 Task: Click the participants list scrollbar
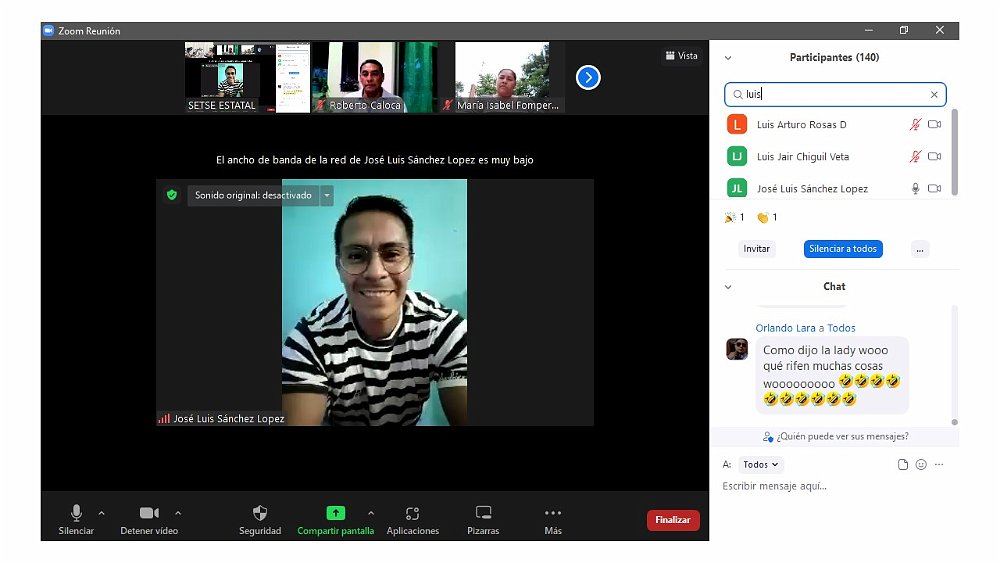point(954,150)
